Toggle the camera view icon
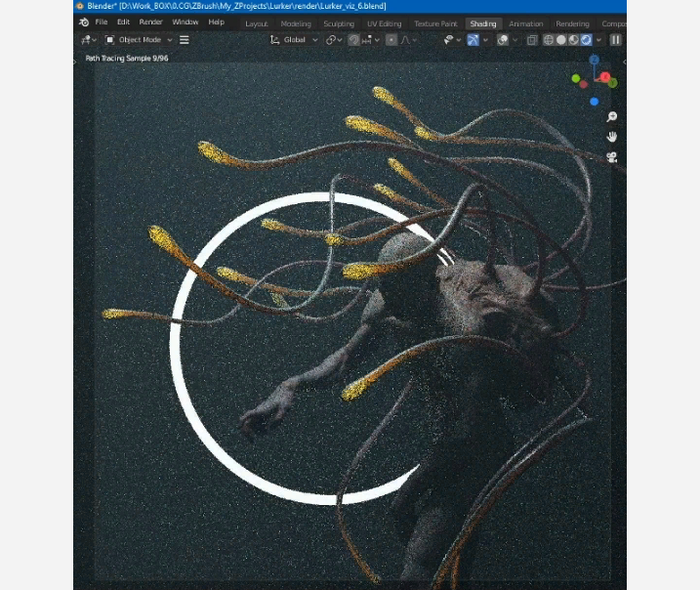This screenshot has height=590, width=700. pos(612,157)
